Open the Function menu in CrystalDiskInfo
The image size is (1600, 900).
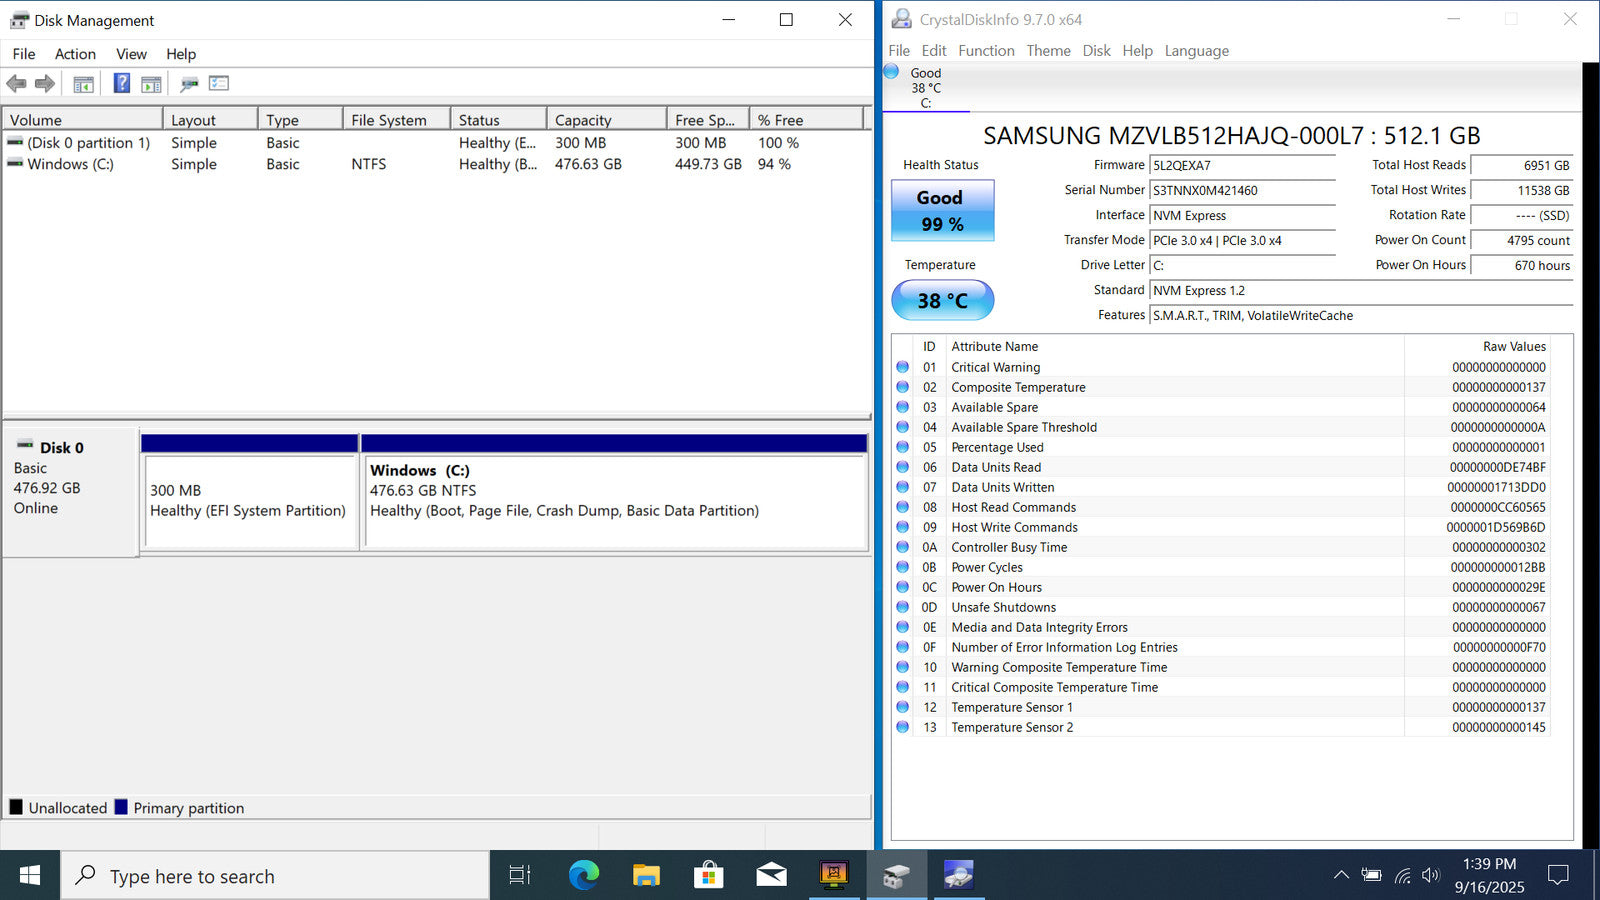986,51
